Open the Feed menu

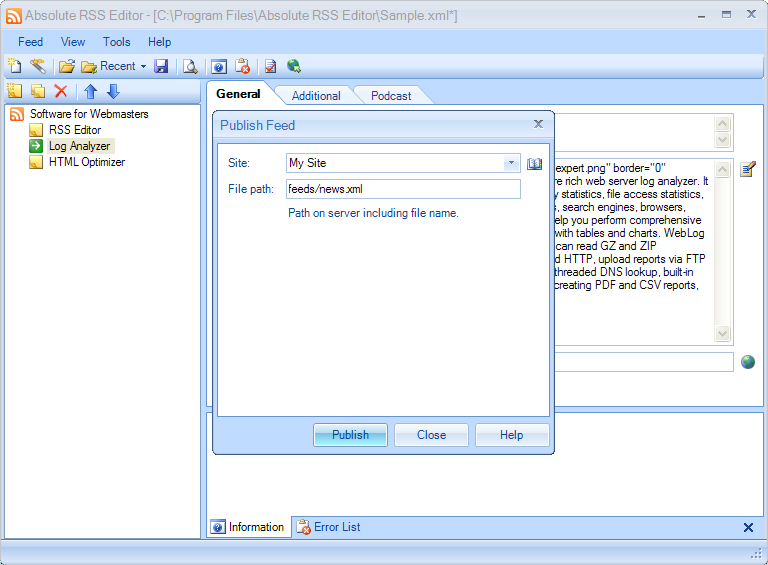point(30,42)
